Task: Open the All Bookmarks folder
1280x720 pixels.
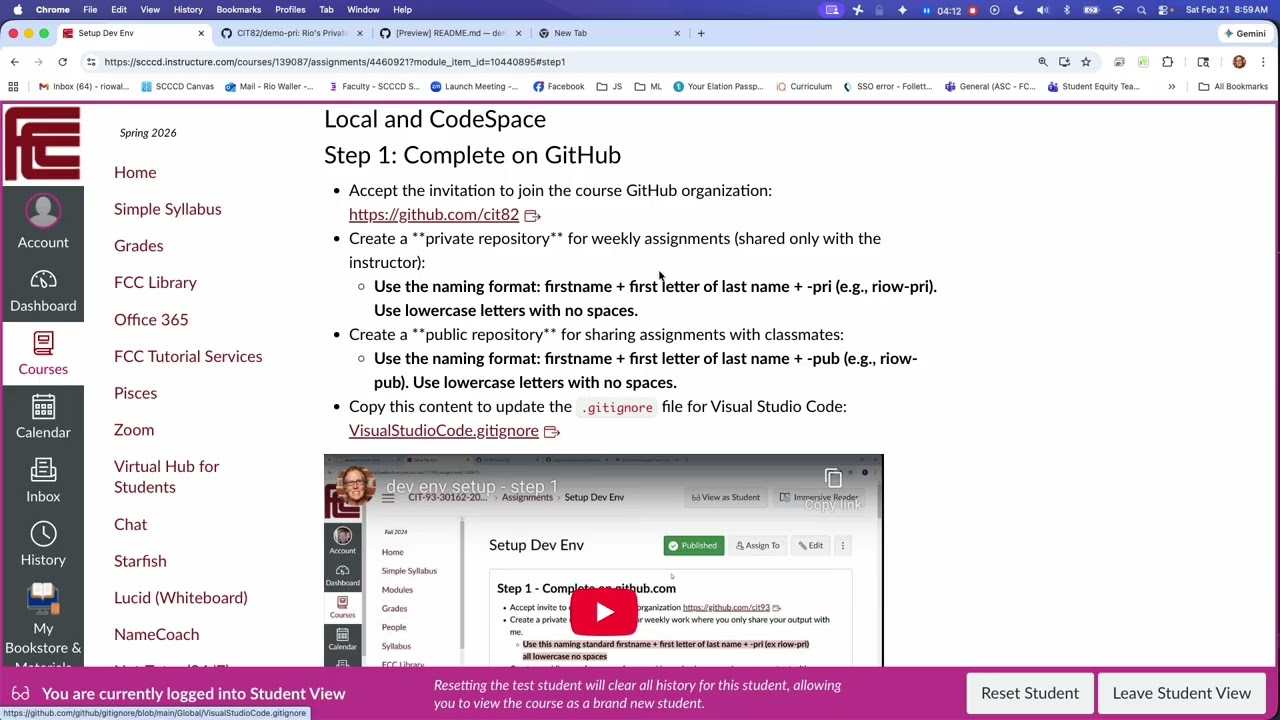Action: (x=1234, y=87)
